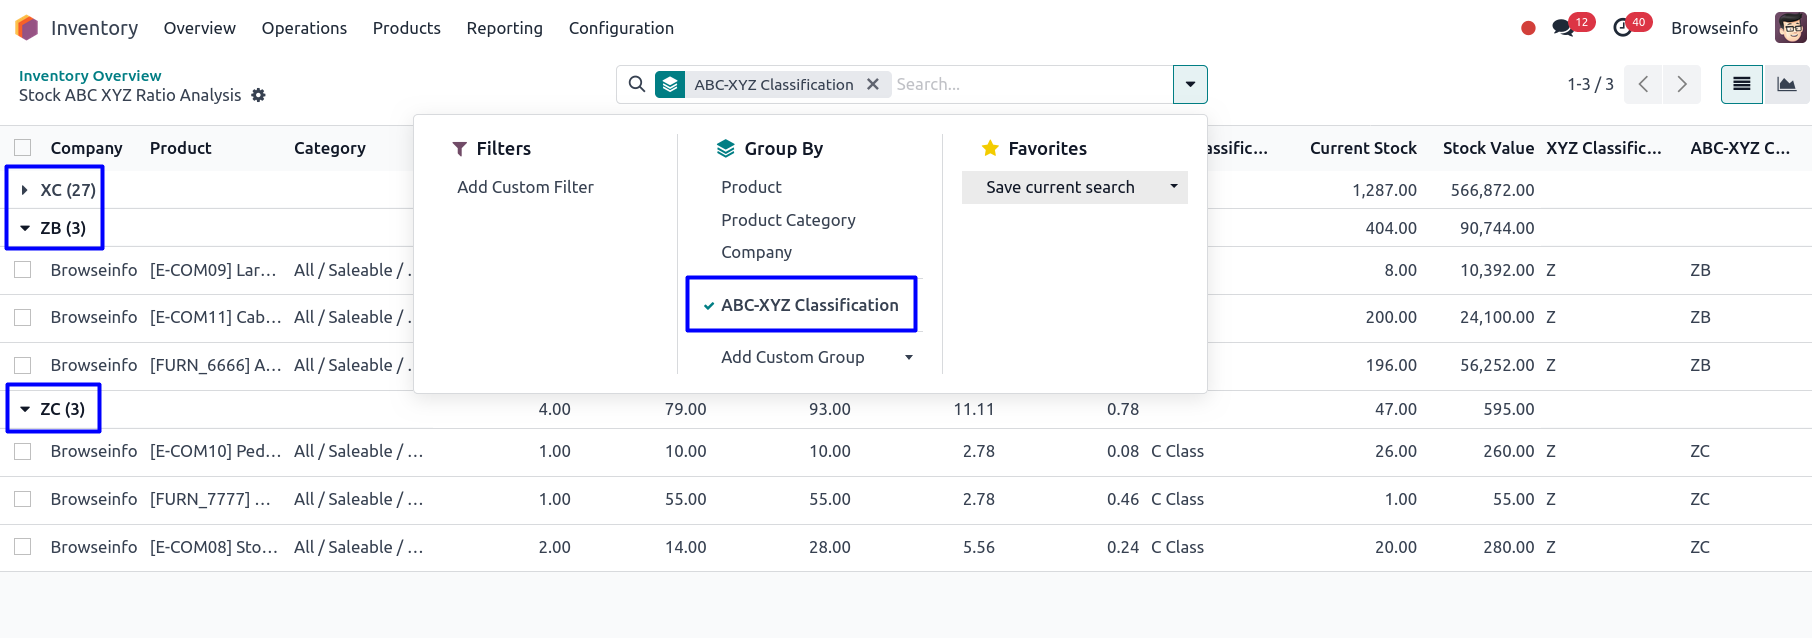Viewport: 1812px width, 638px height.
Task: Check the E-COM09 product row checkbox
Action: click(23, 270)
